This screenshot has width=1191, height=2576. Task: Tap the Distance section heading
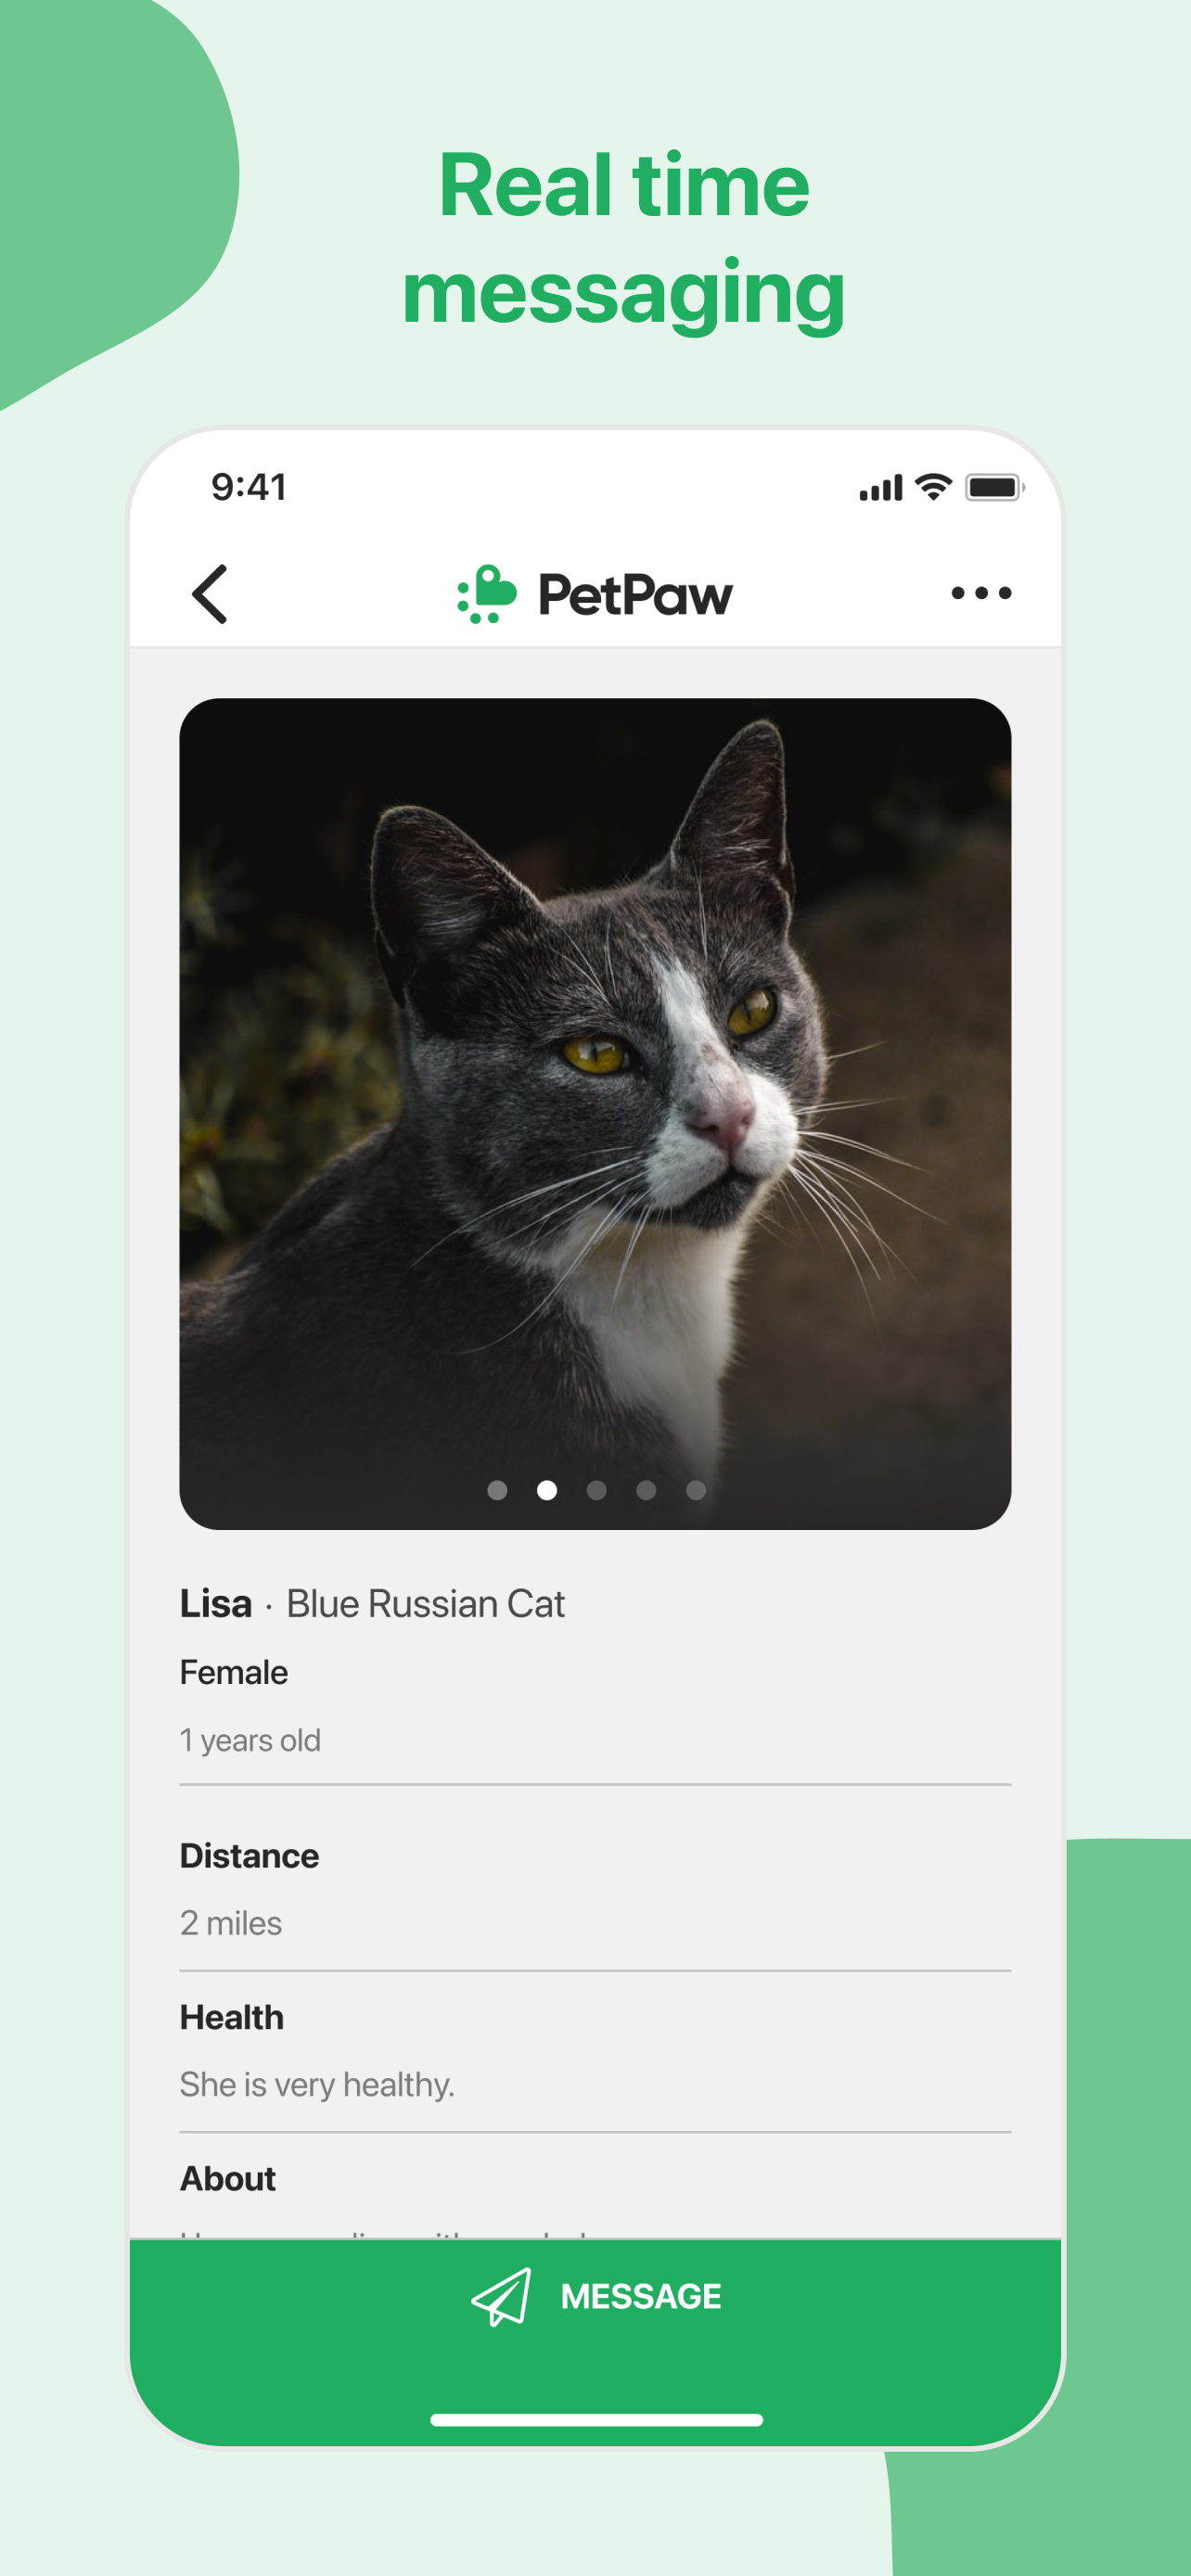[249, 1856]
